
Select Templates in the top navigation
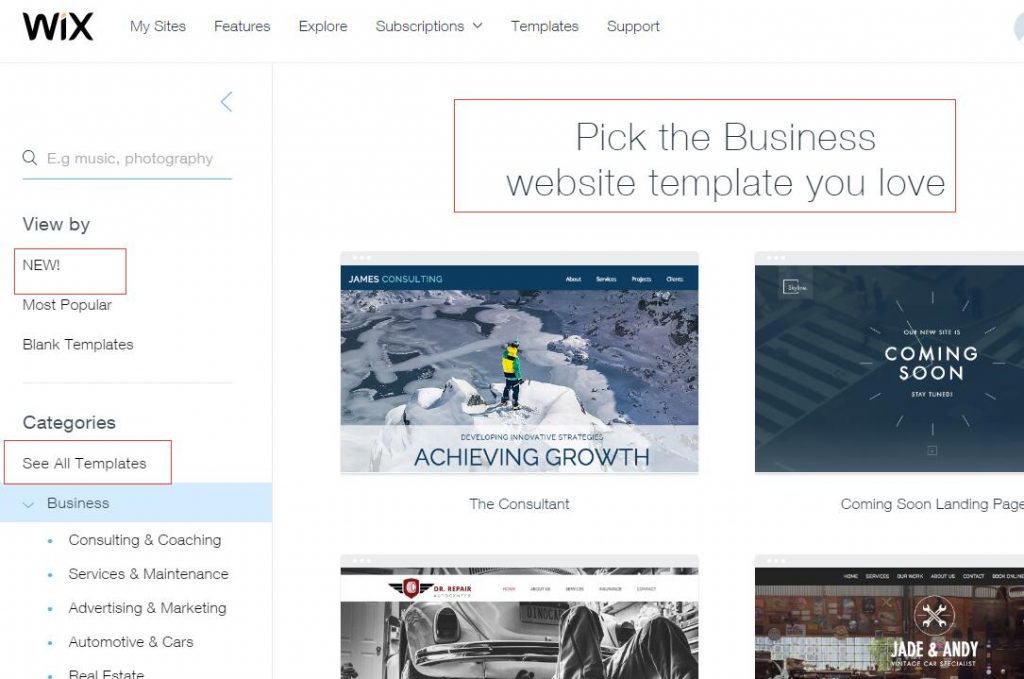point(545,26)
